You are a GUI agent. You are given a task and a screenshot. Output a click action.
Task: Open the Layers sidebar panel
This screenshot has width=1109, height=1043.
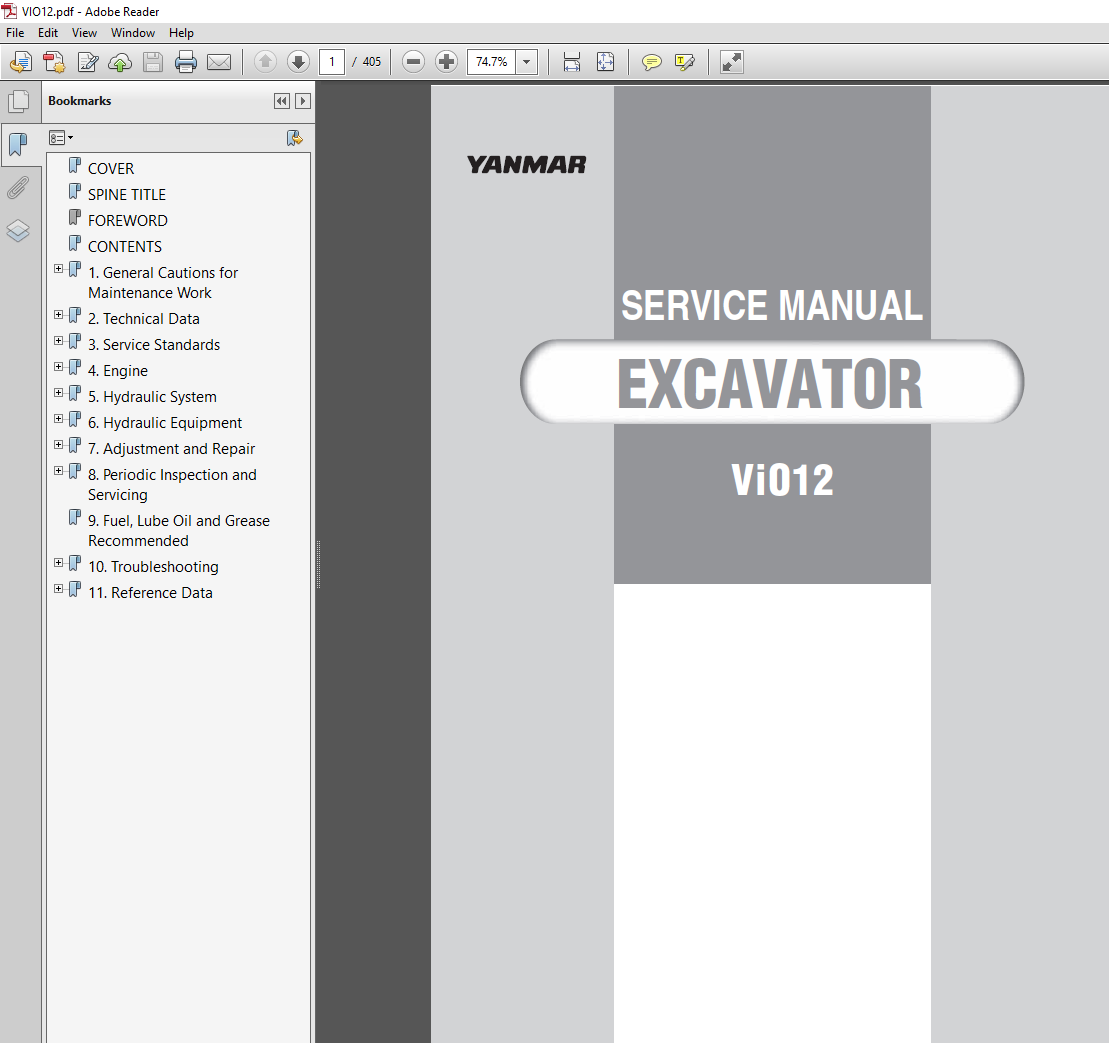point(18,231)
